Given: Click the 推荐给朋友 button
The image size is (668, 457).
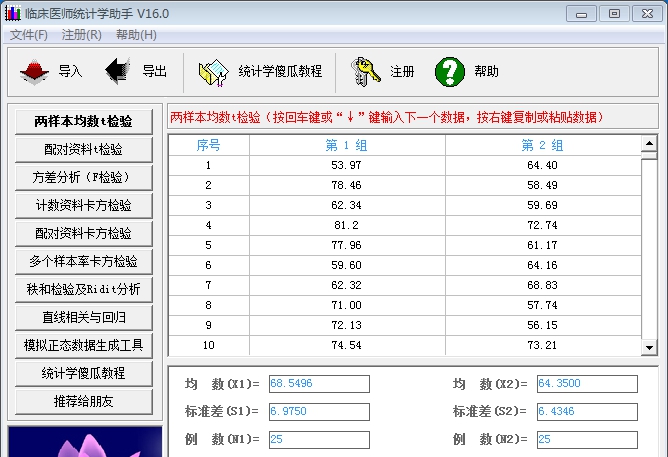Looking at the screenshot, I should pos(84,402).
